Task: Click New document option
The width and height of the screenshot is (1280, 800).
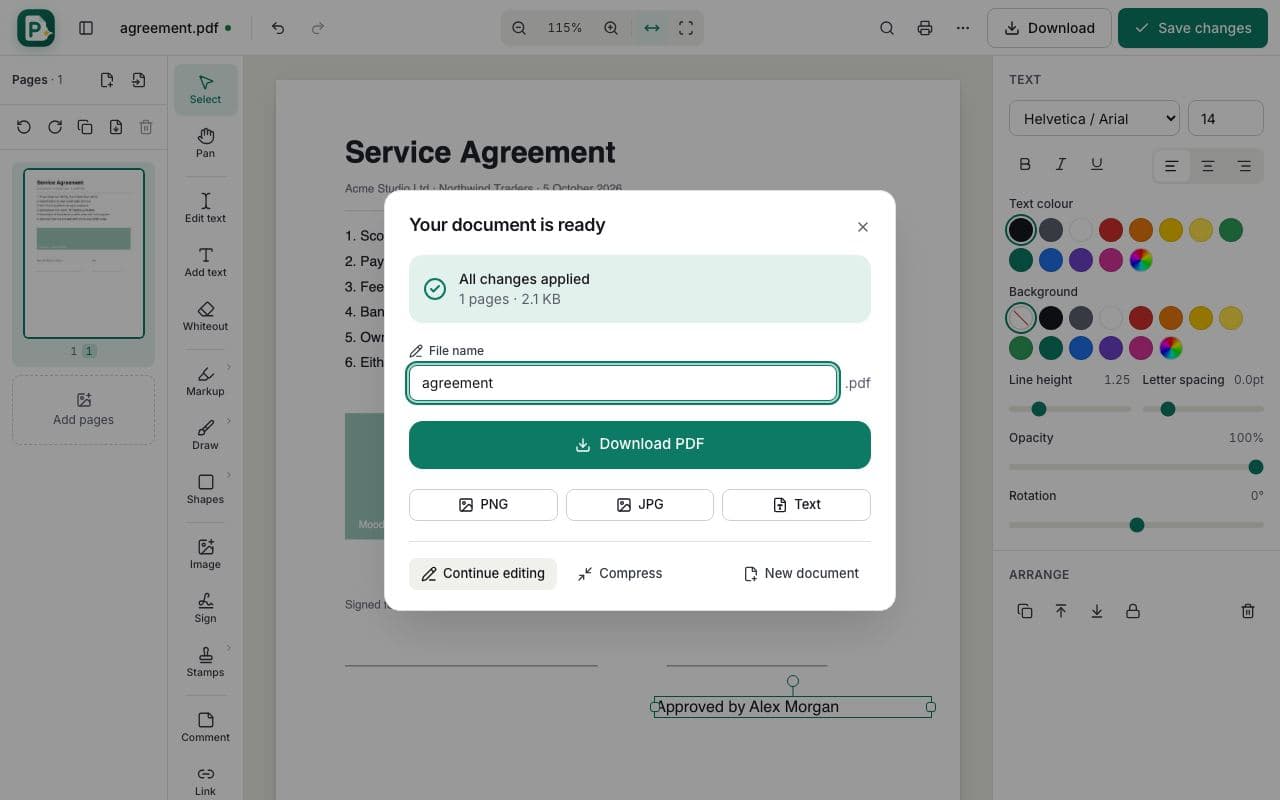Action: 802,574
